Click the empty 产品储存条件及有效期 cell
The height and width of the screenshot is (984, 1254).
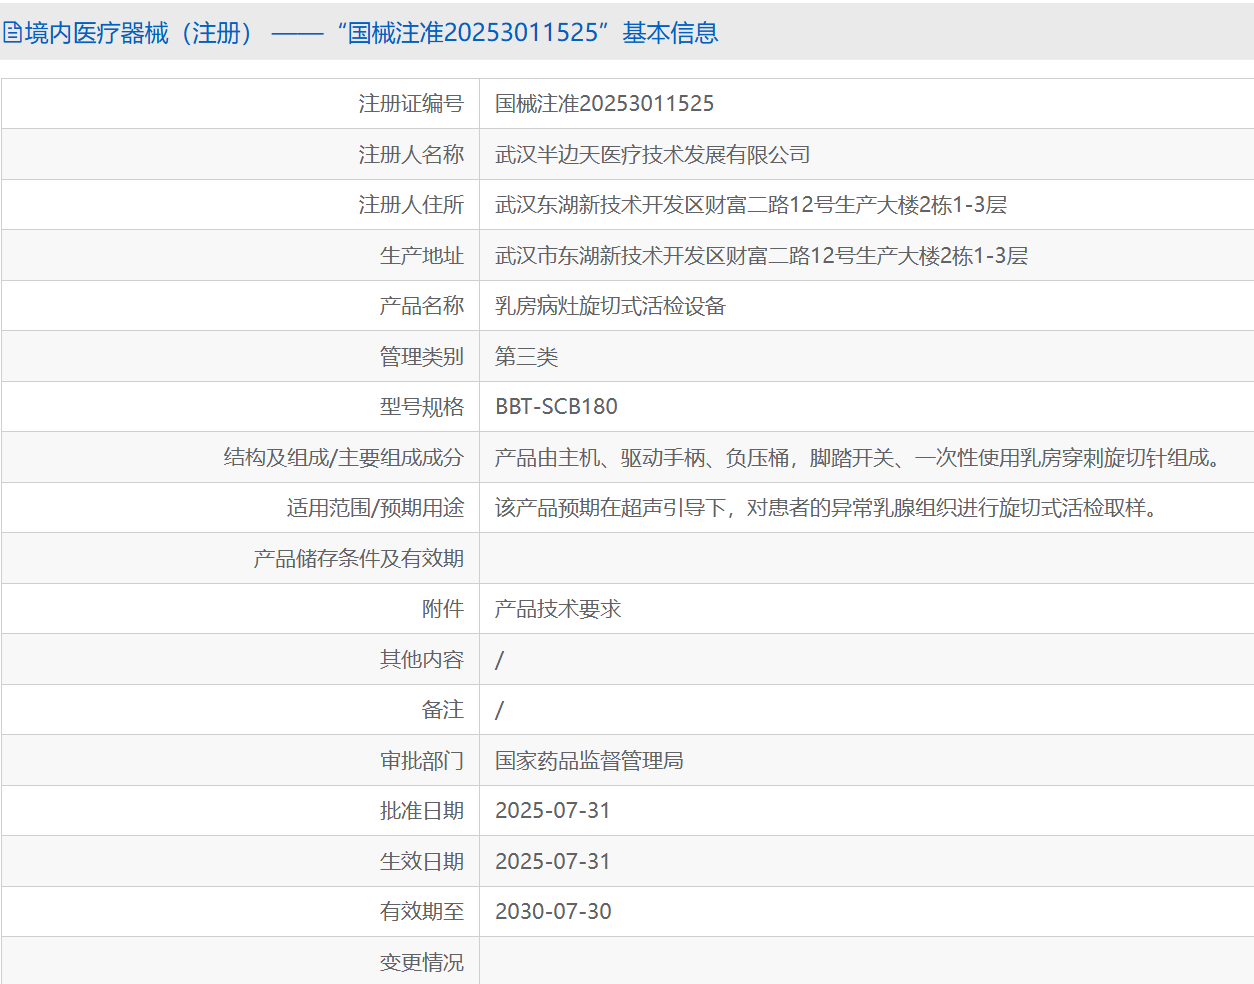pos(865,559)
